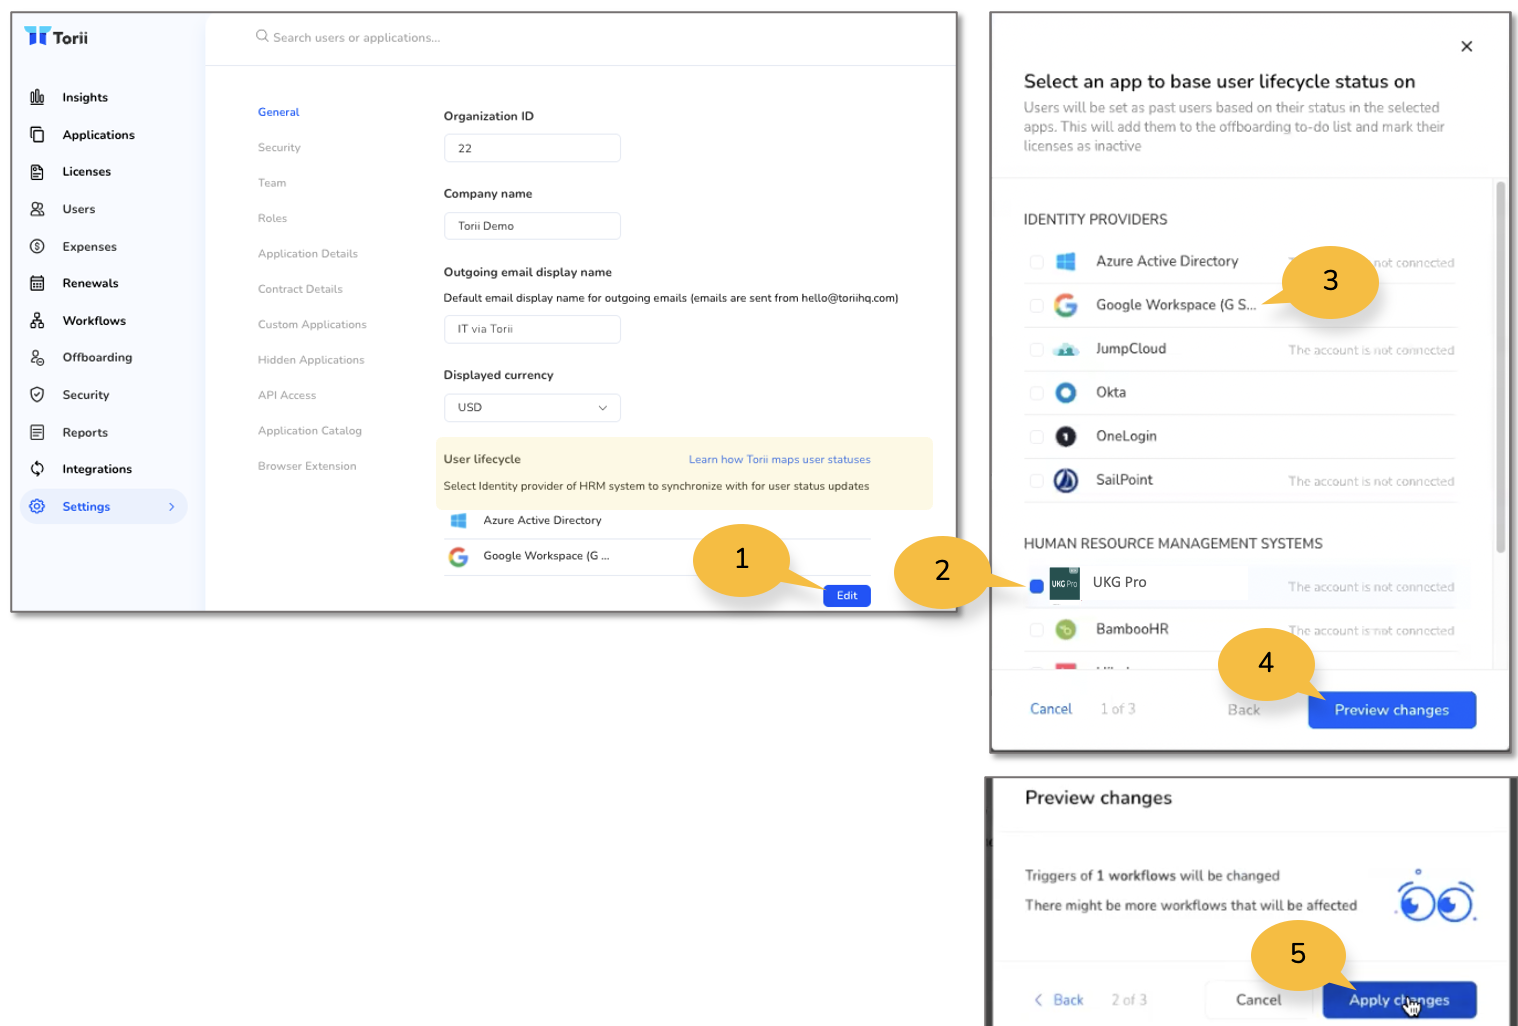Uncheck the UKG Pro checkbox
This screenshot has width=1518, height=1026.
(1037, 586)
